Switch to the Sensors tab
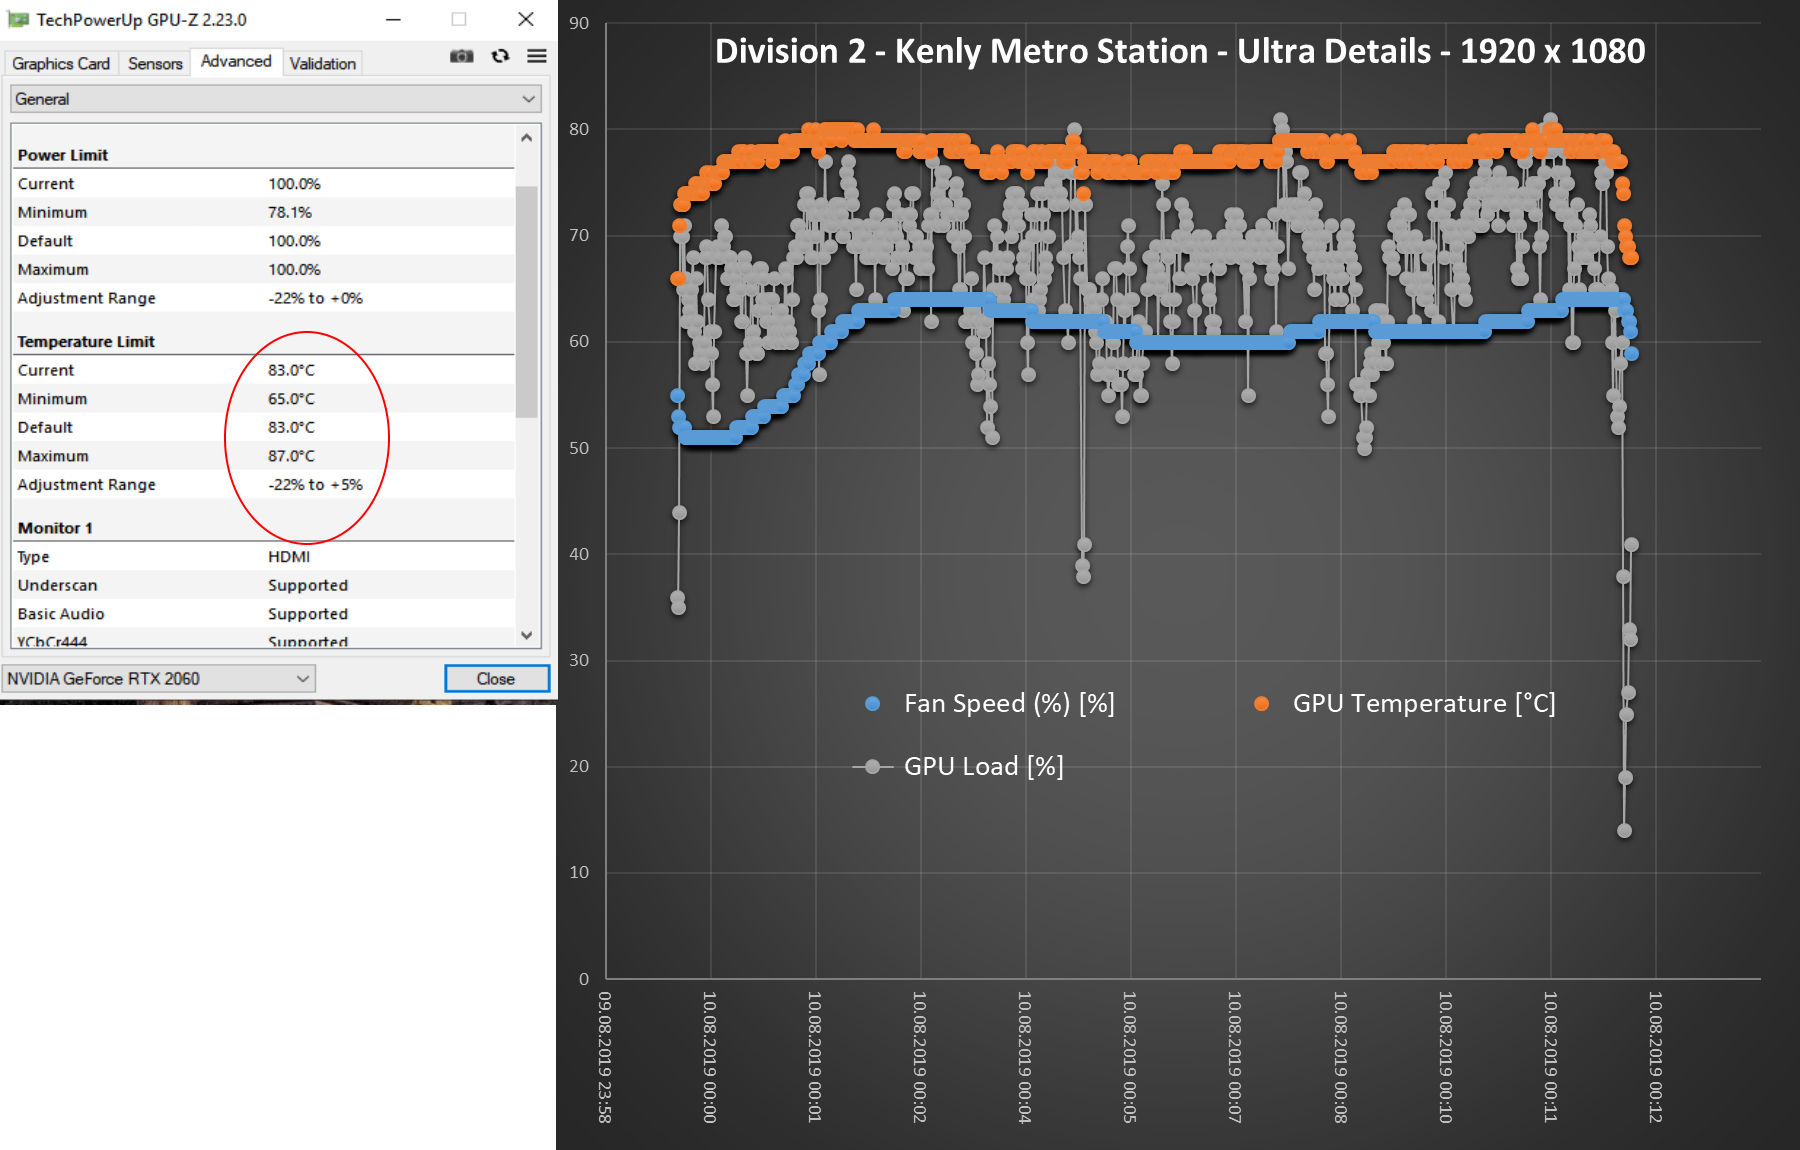The width and height of the screenshot is (1800, 1150). click(155, 63)
